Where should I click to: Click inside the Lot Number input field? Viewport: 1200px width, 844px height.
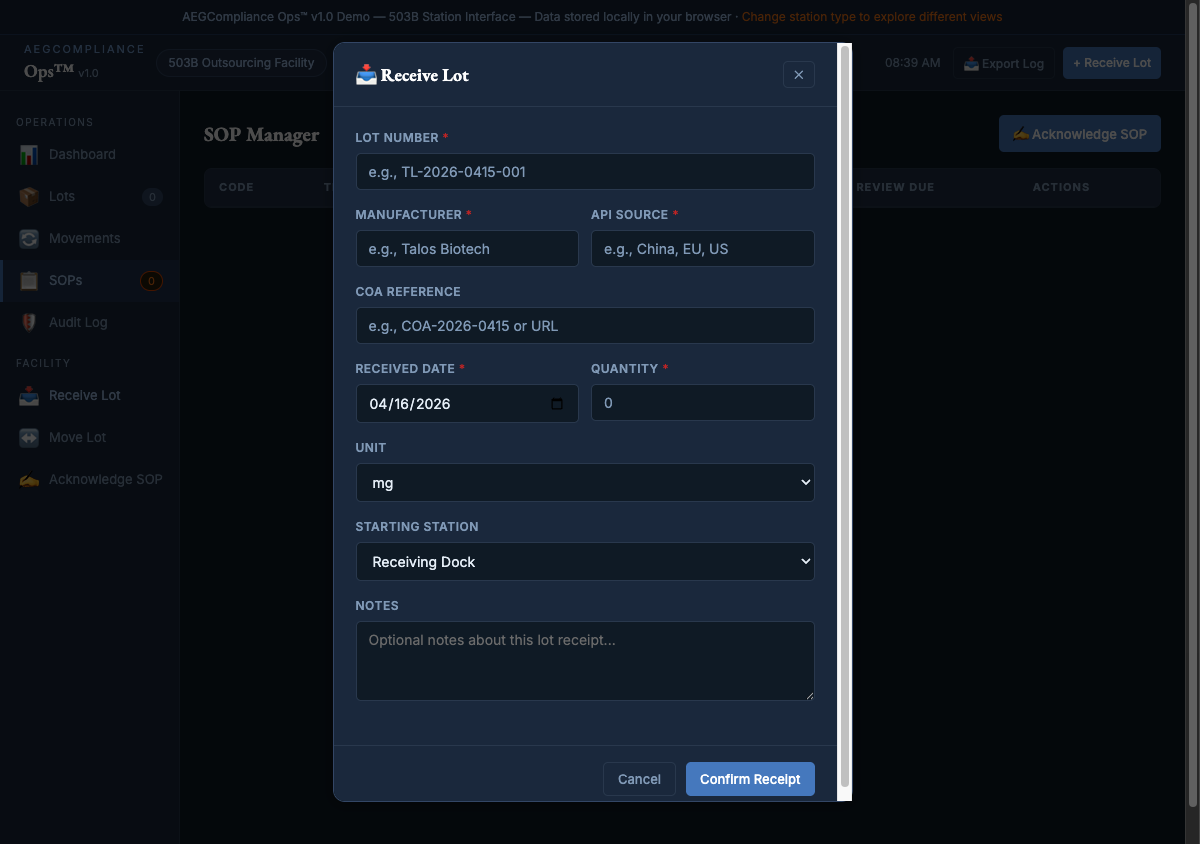point(585,171)
